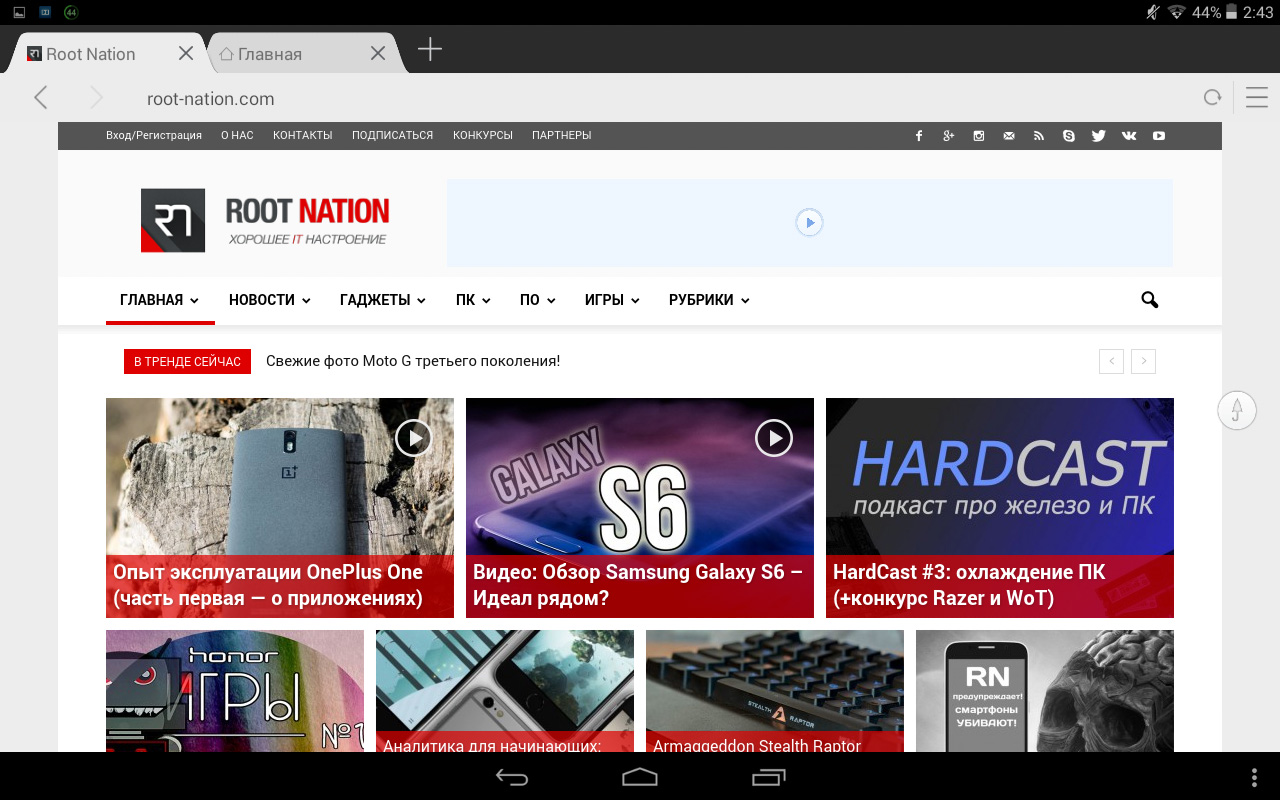
Task: Open the В ТРЕНДЕ СЕЙЧАС label
Action: (x=187, y=361)
